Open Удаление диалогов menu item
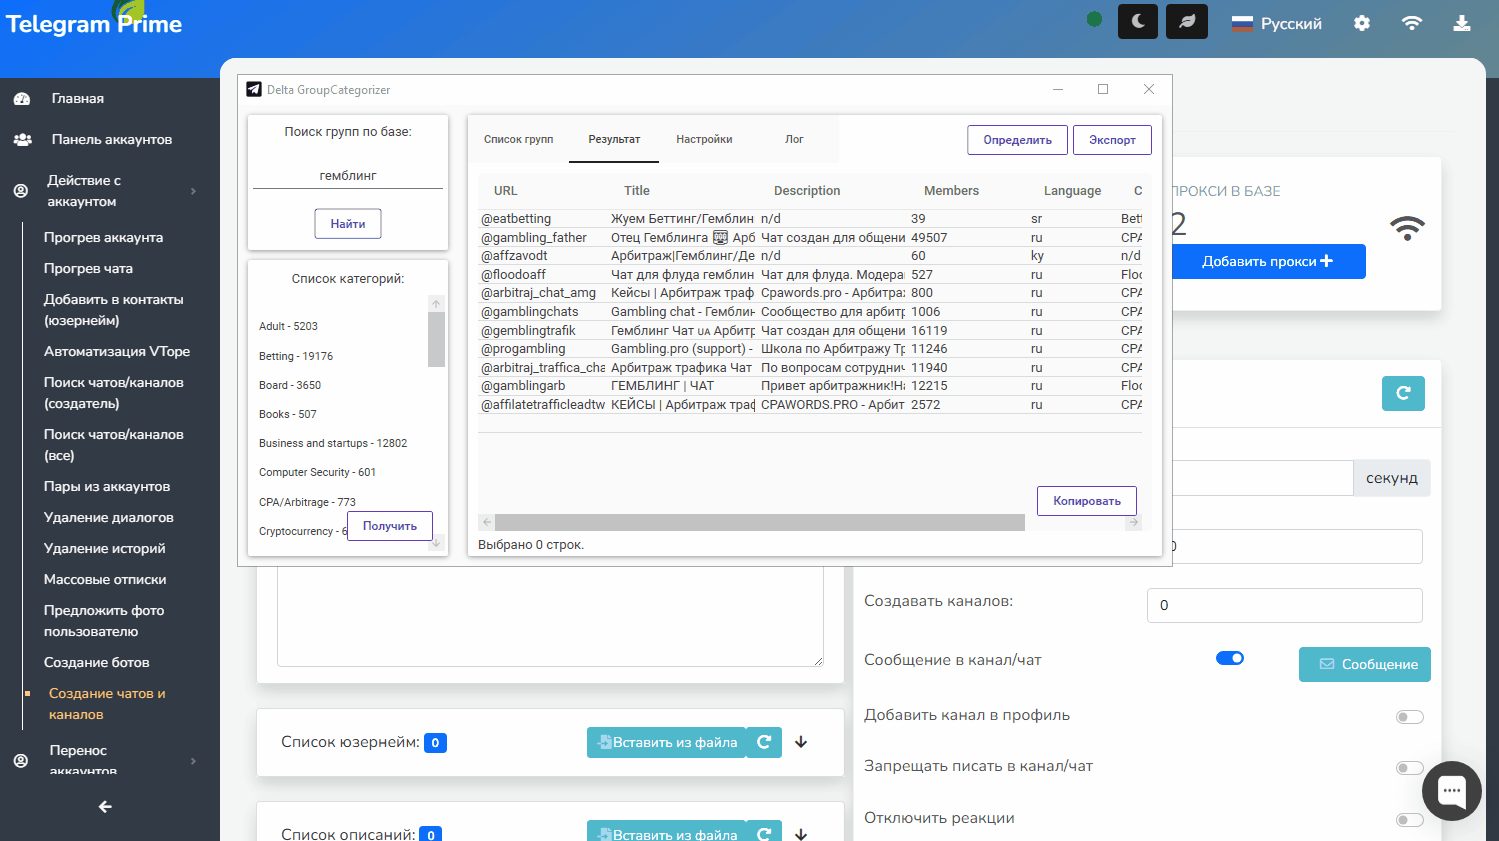 [109, 517]
